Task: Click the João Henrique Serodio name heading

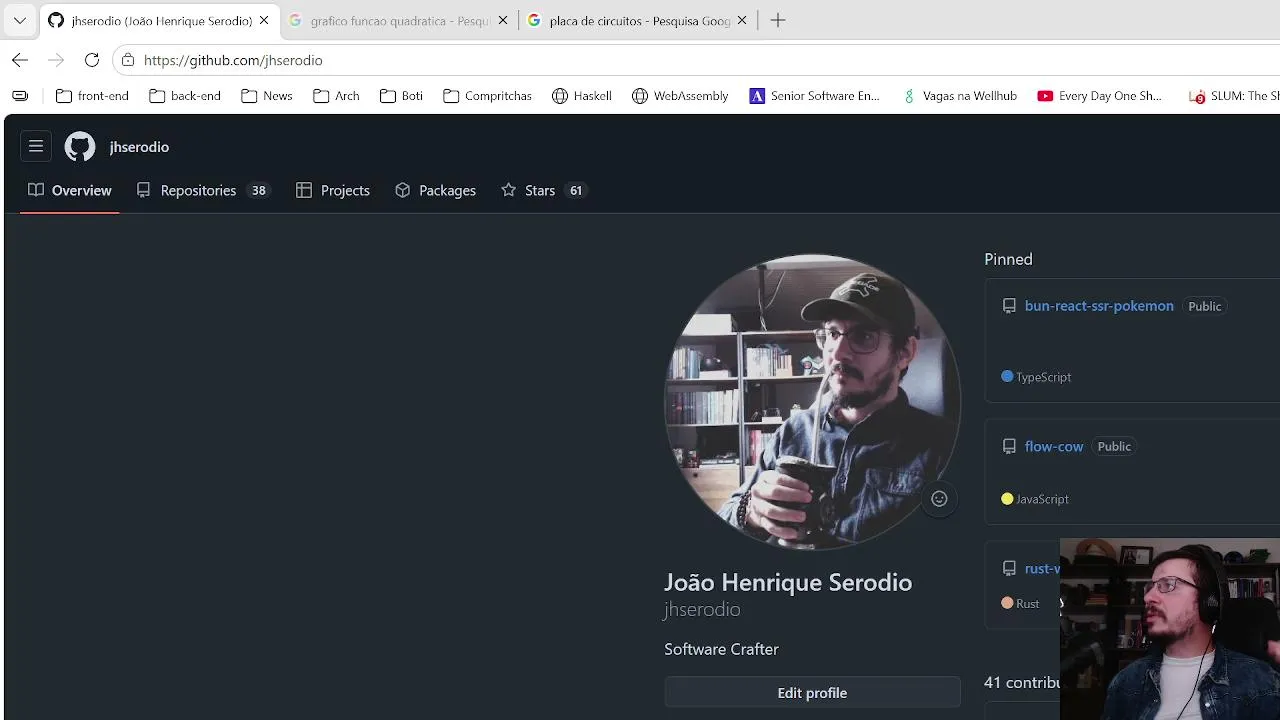Action: click(788, 582)
